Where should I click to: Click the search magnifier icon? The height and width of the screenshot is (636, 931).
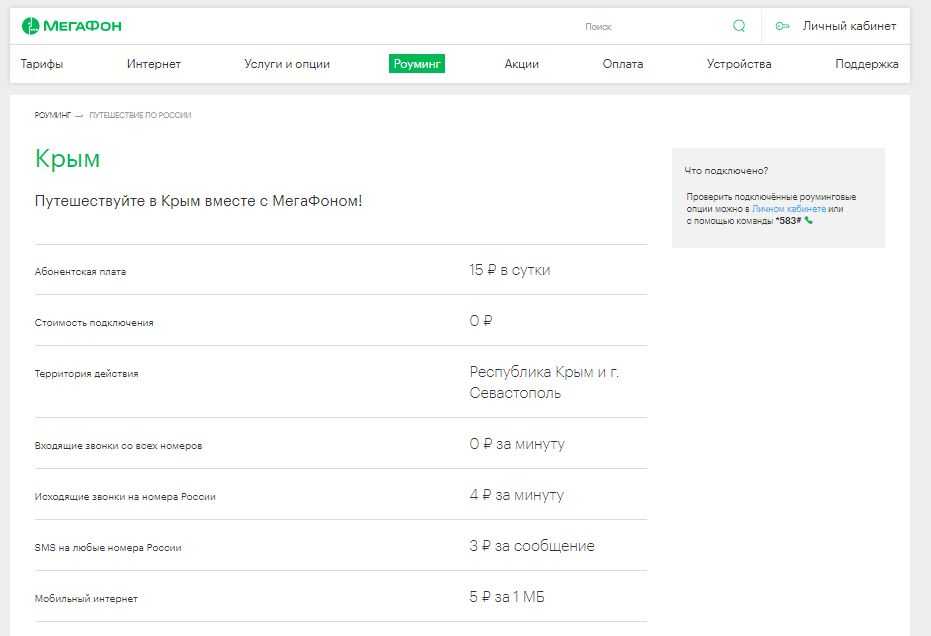point(739,26)
